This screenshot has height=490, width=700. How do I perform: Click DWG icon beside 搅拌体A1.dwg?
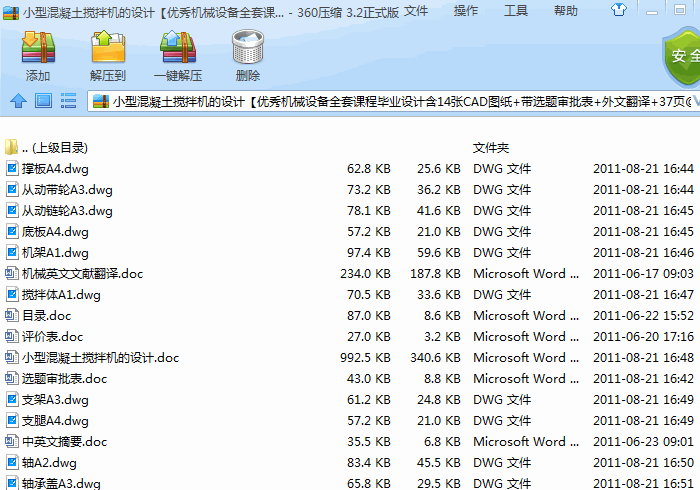[x=12, y=295]
